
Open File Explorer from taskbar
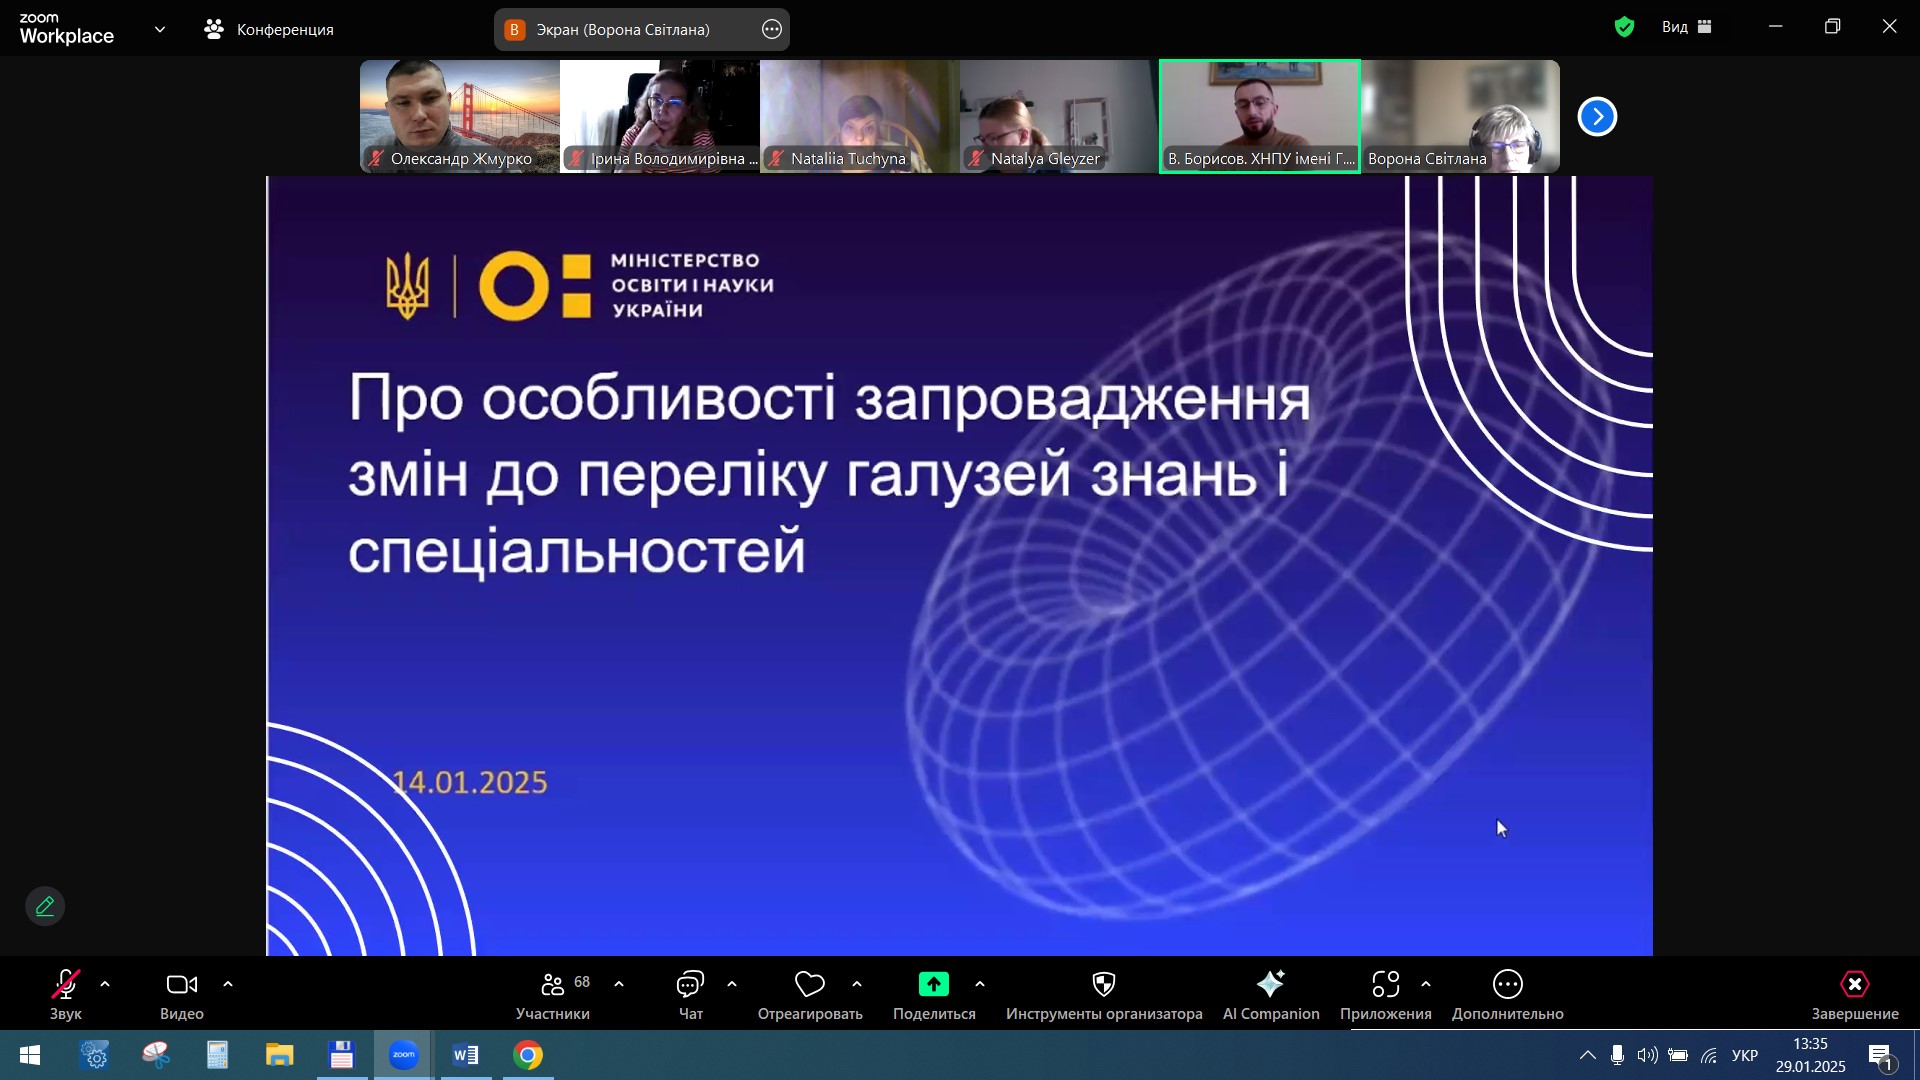[x=280, y=1056]
